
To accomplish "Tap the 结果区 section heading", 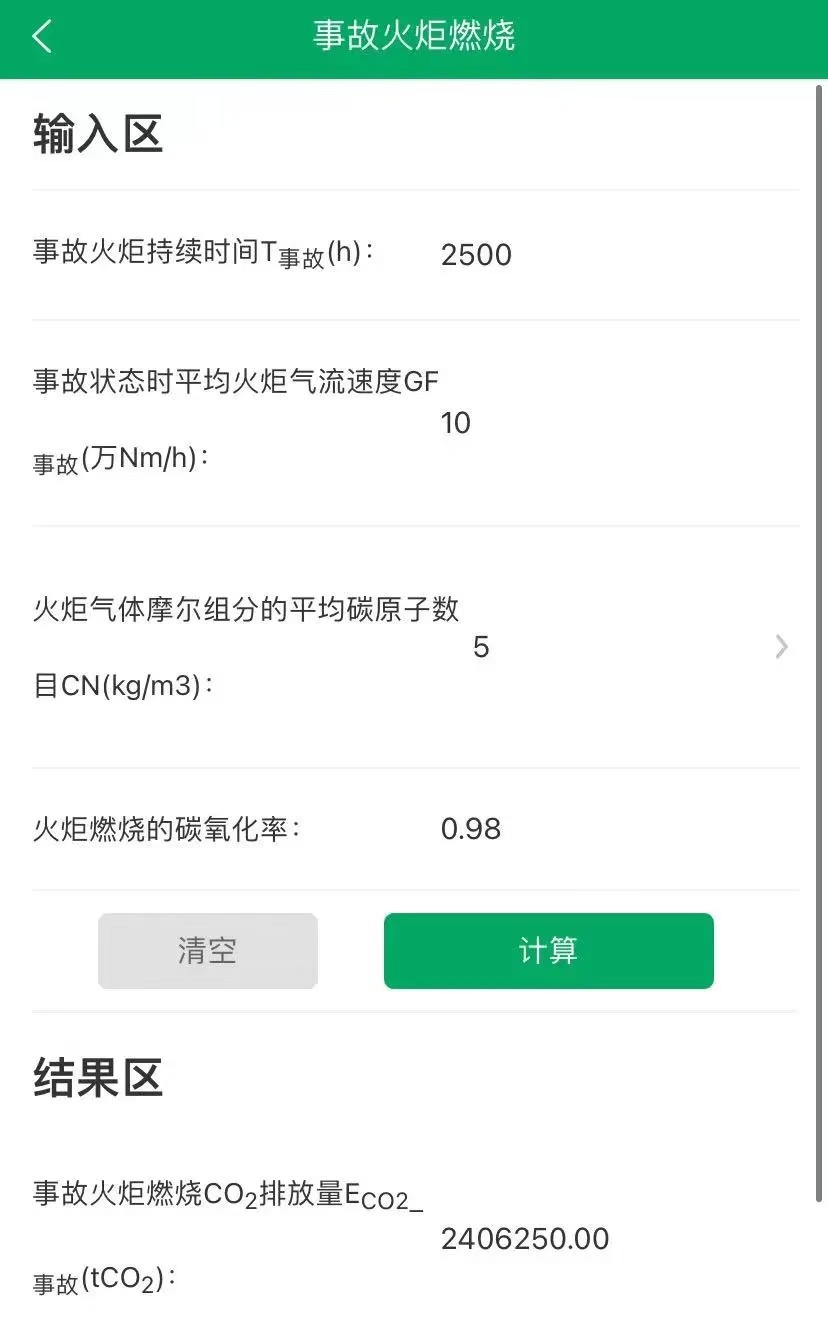I will [98, 1078].
